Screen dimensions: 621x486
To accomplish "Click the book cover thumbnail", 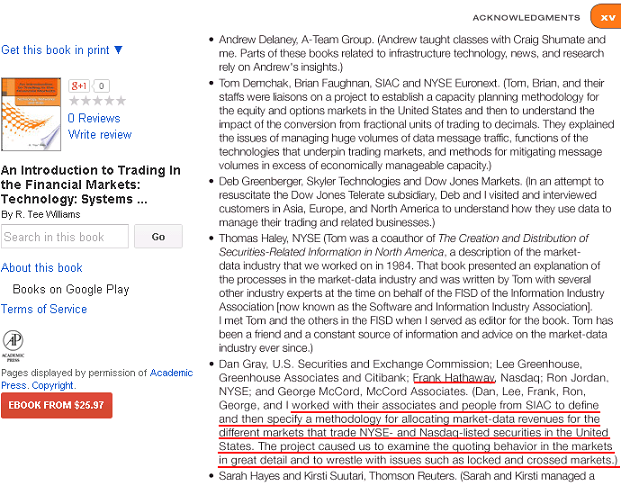I will [31, 114].
